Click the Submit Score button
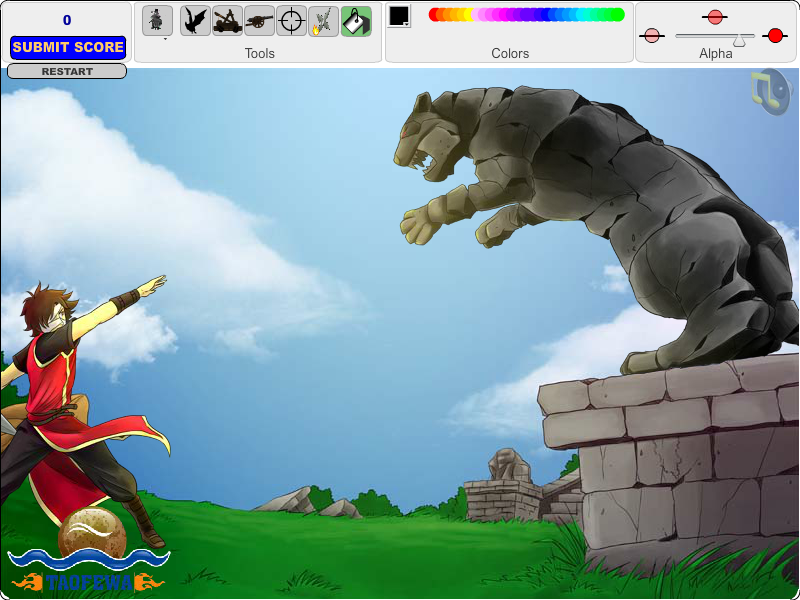This screenshot has width=800, height=600. [68, 47]
